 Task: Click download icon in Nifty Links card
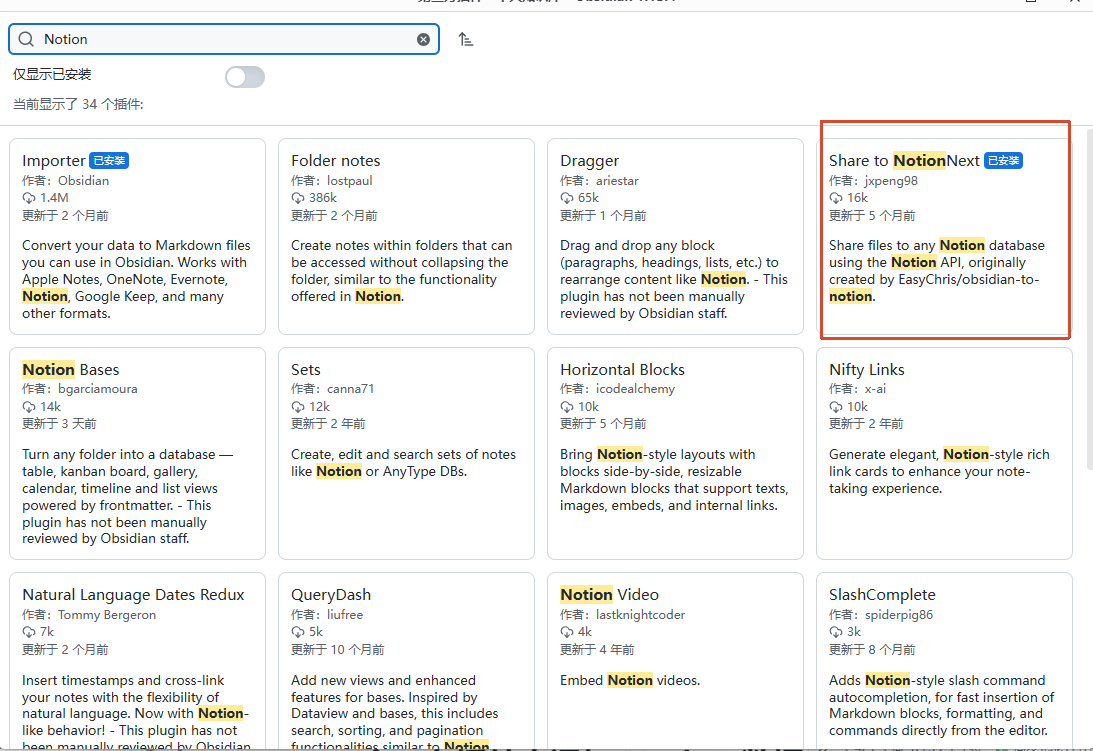click(836, 407)
